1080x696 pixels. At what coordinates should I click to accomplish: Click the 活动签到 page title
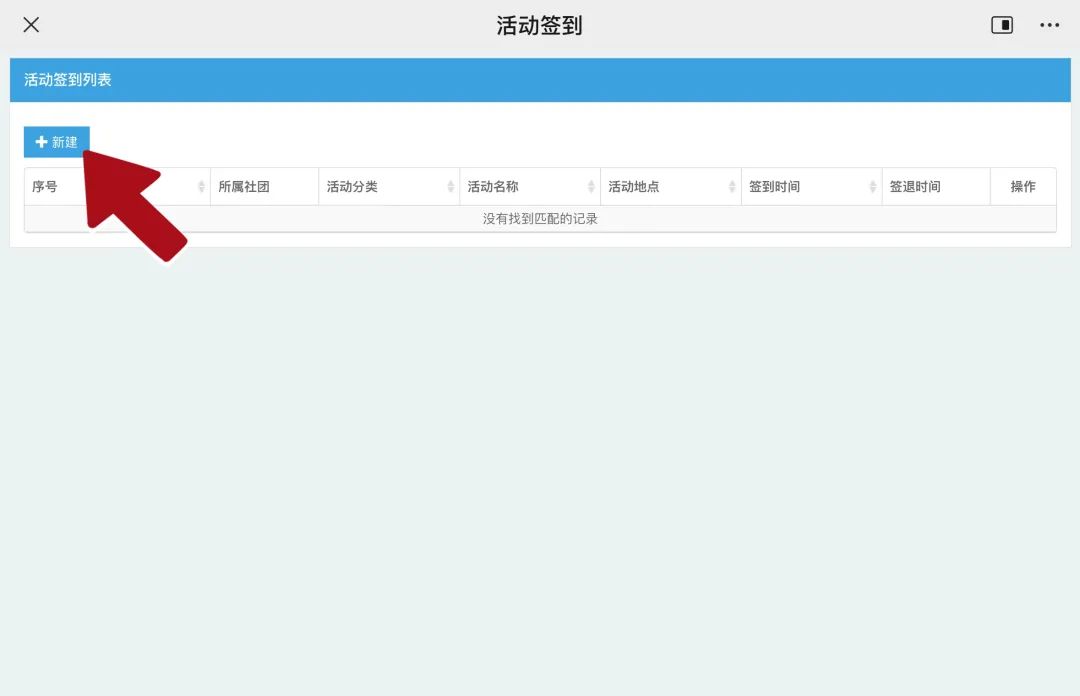tap(539, 25)
